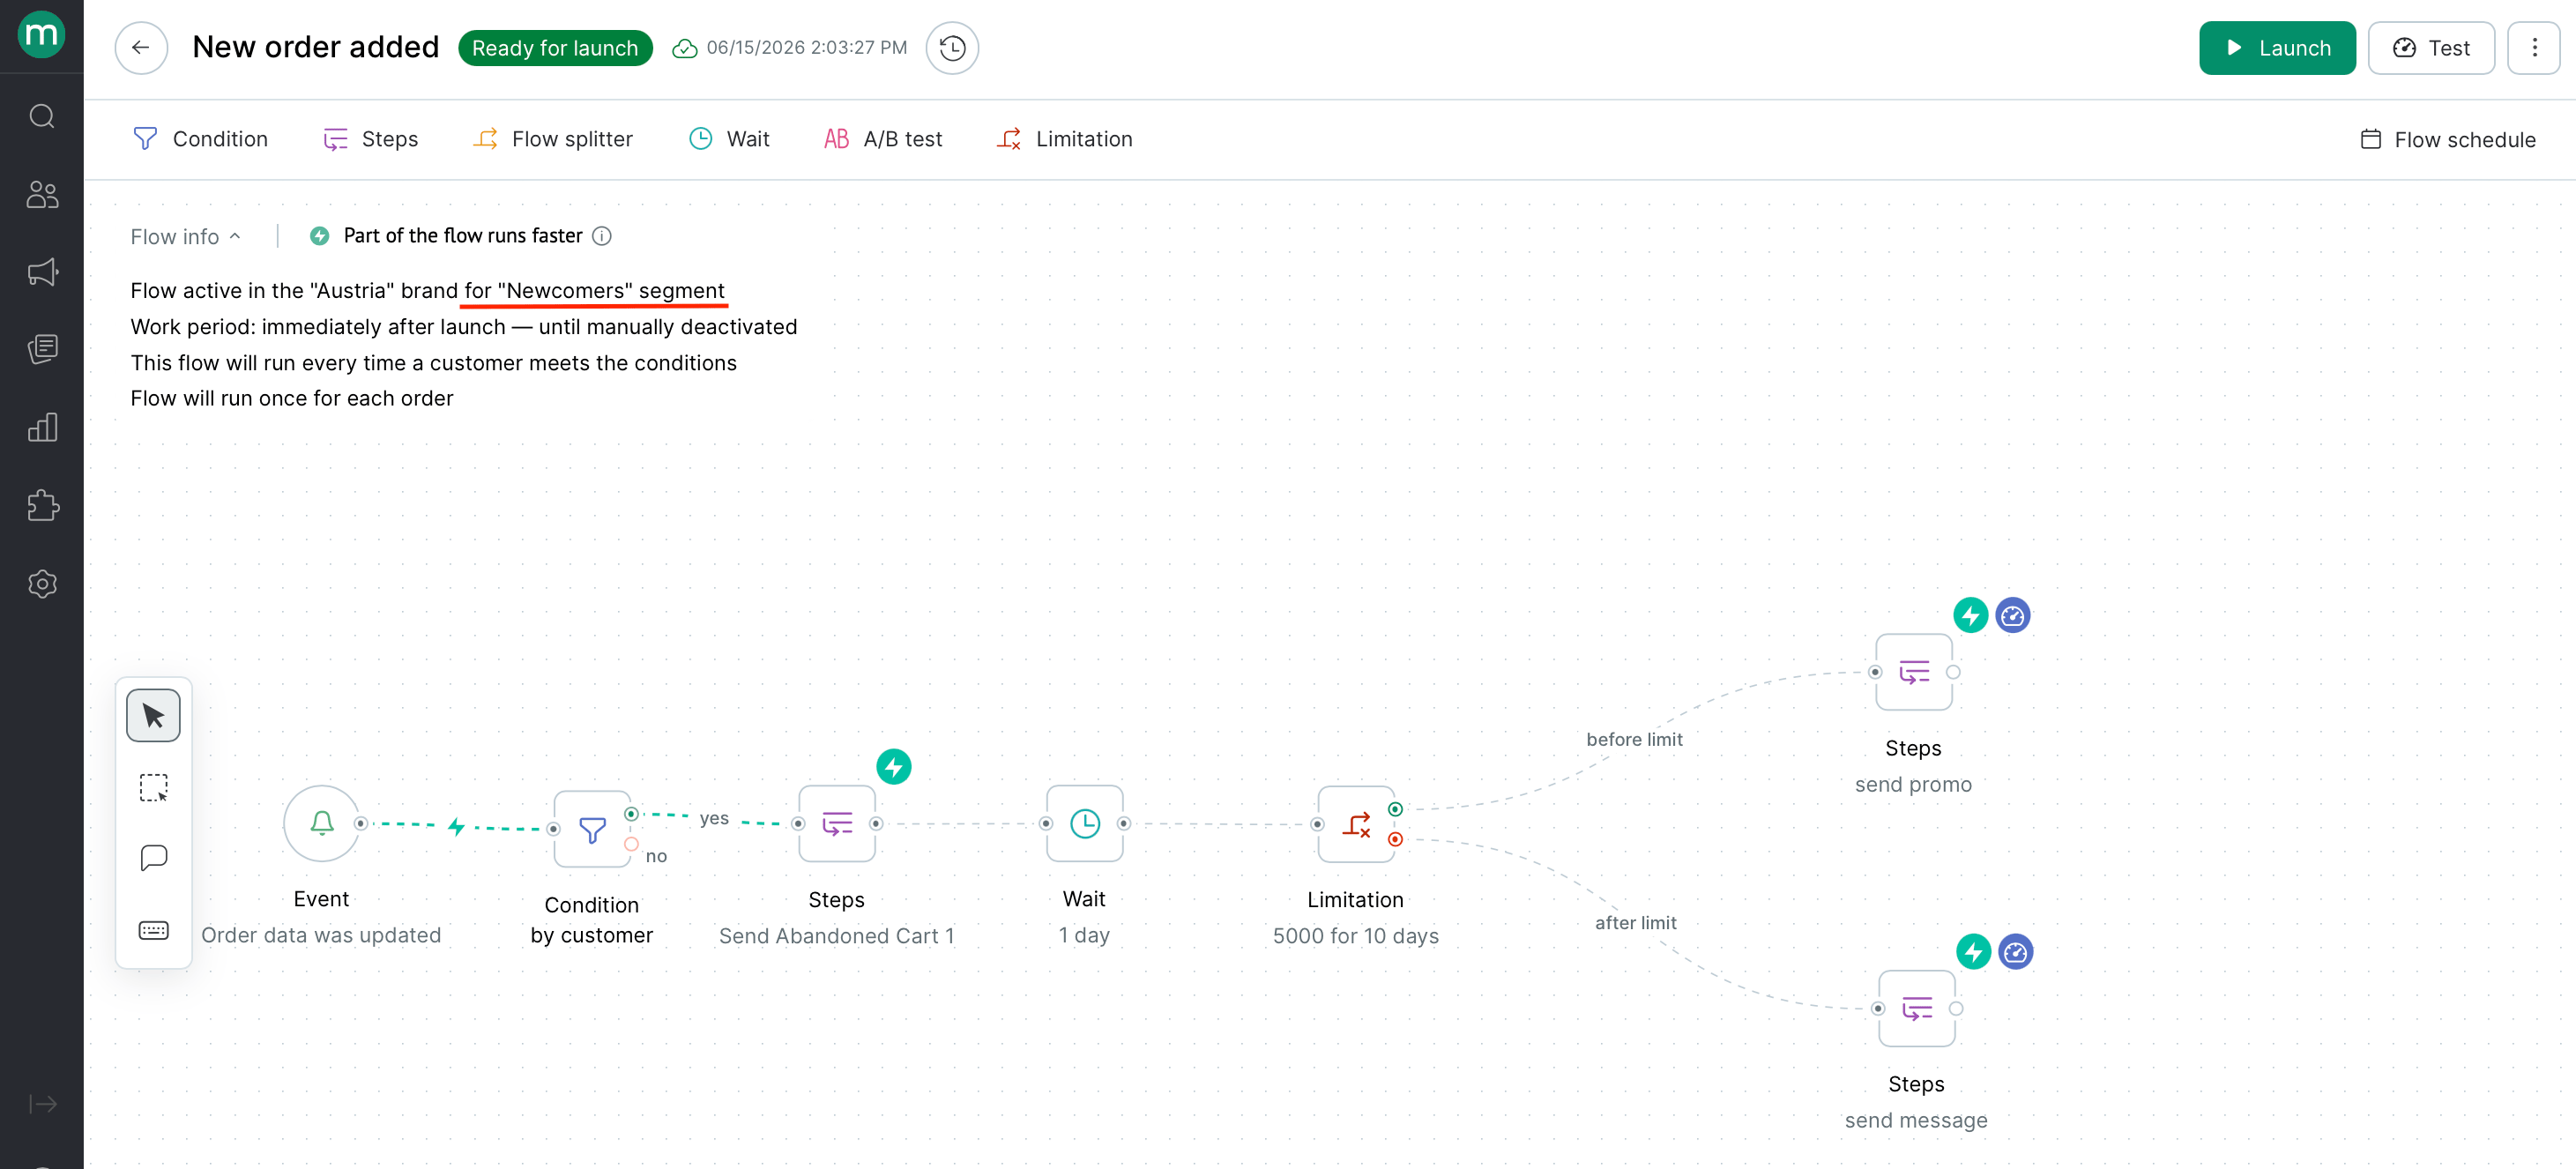Collapse the Flow info section
This screenshot has height=1169, width=2576.
[x=186, y=237]
